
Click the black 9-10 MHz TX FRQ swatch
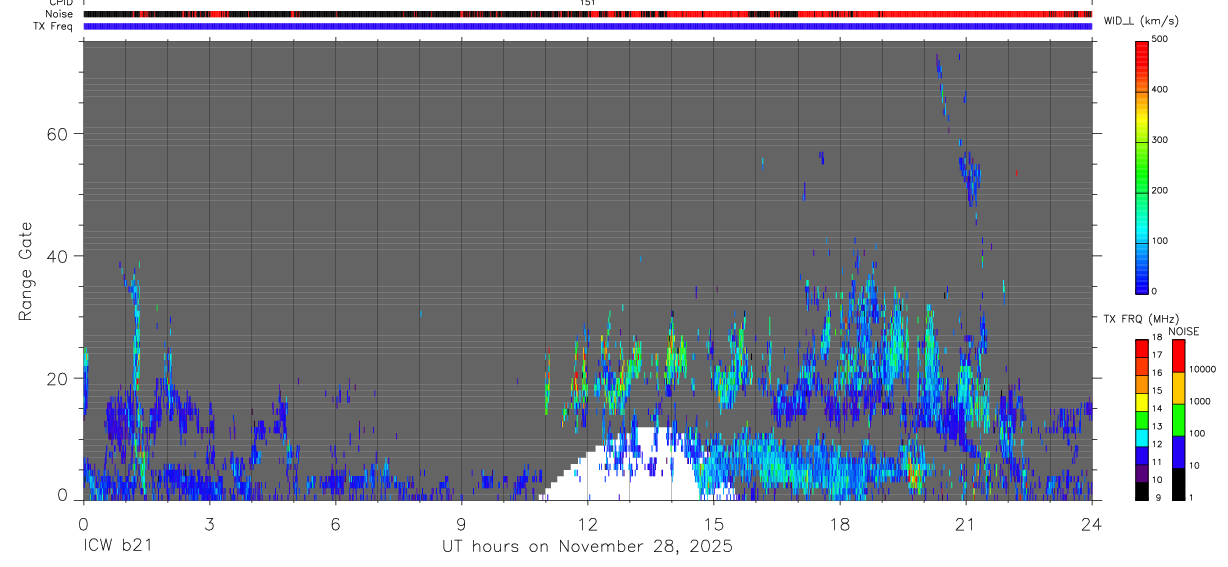coord(1142,490)
